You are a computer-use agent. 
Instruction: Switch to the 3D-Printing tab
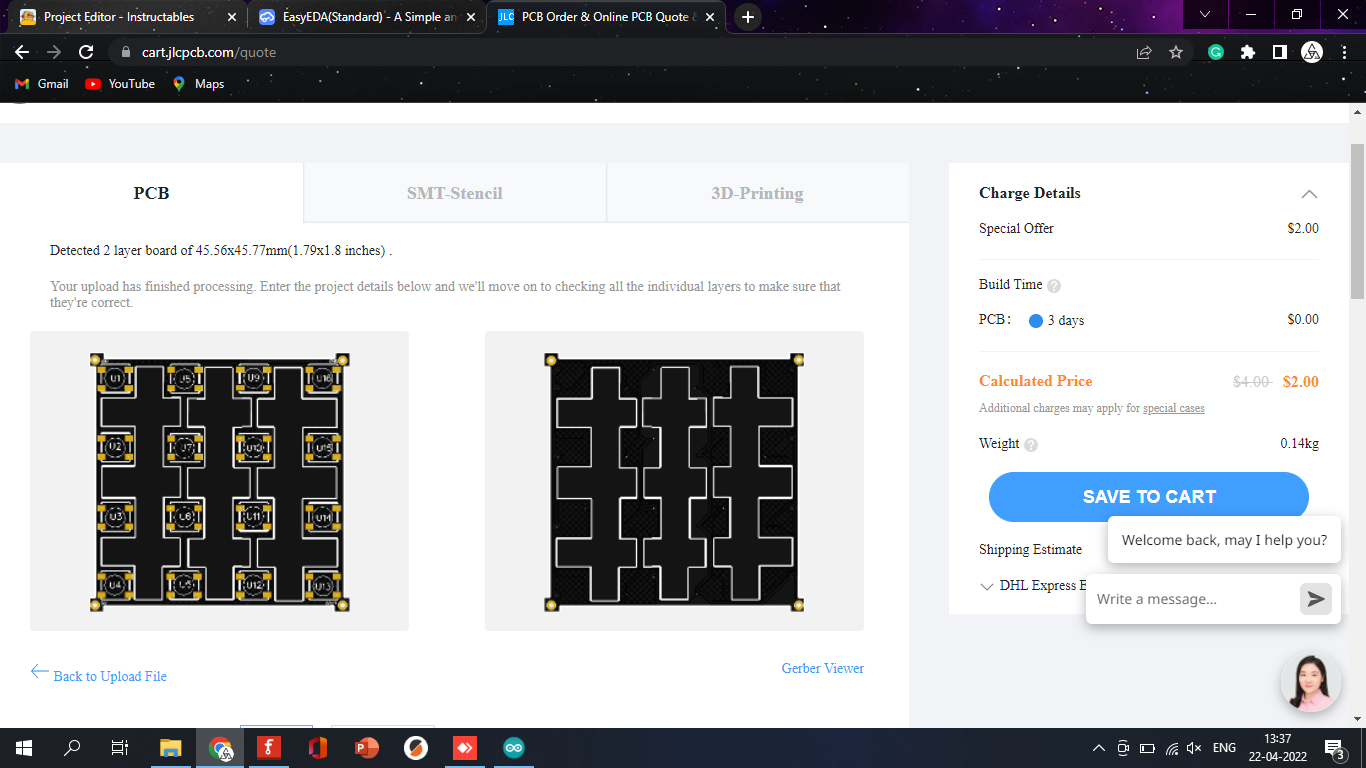tap(757, 192)
